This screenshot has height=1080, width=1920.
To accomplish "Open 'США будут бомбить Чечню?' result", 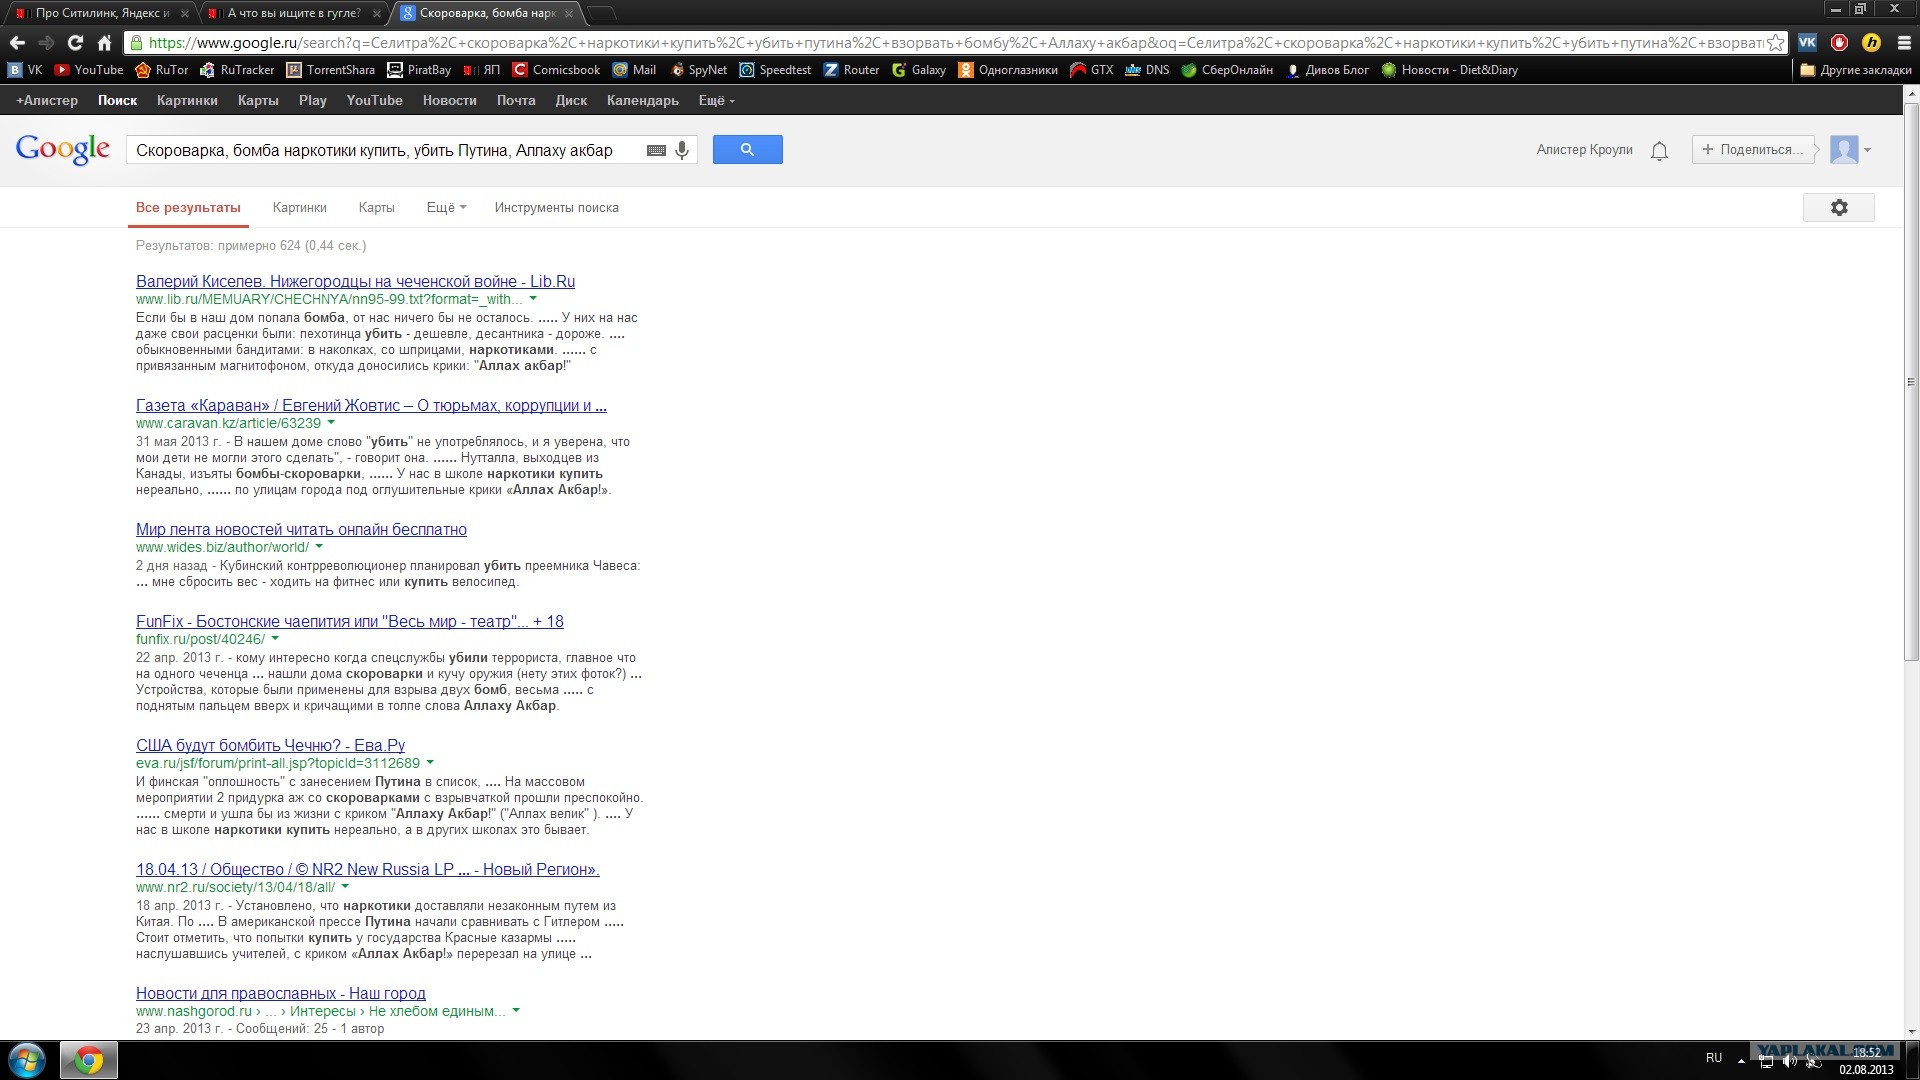I will [270, 746].
